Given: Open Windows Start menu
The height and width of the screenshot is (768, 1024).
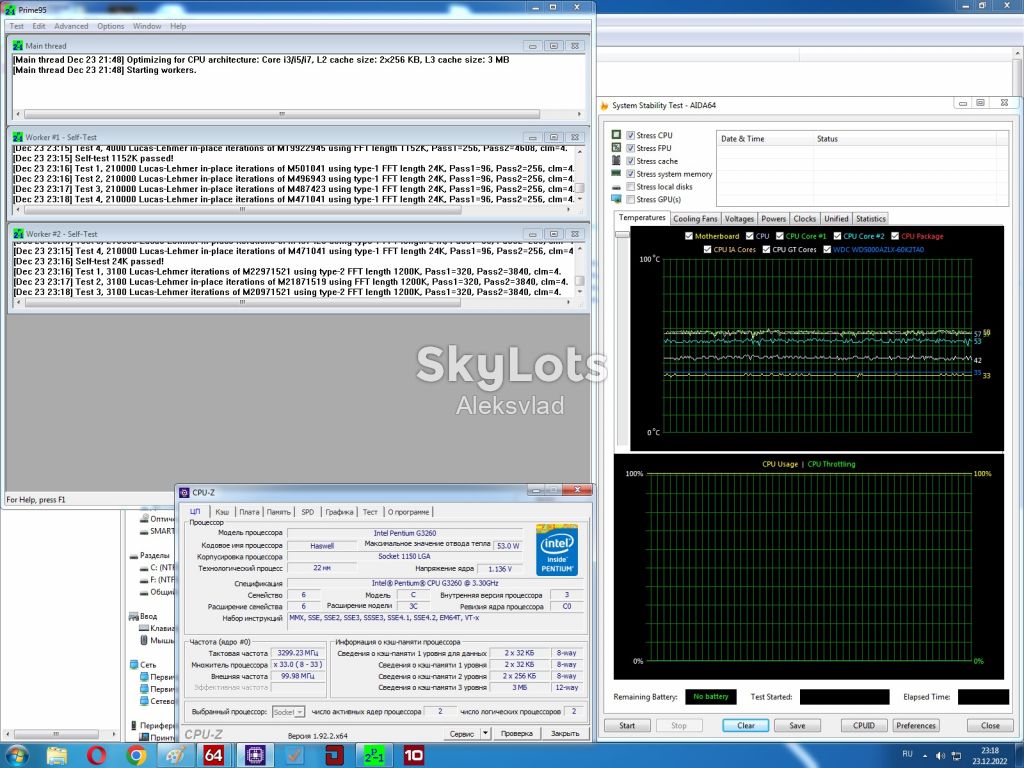Looking at the screenshot, I should click(x=17, y=755).
